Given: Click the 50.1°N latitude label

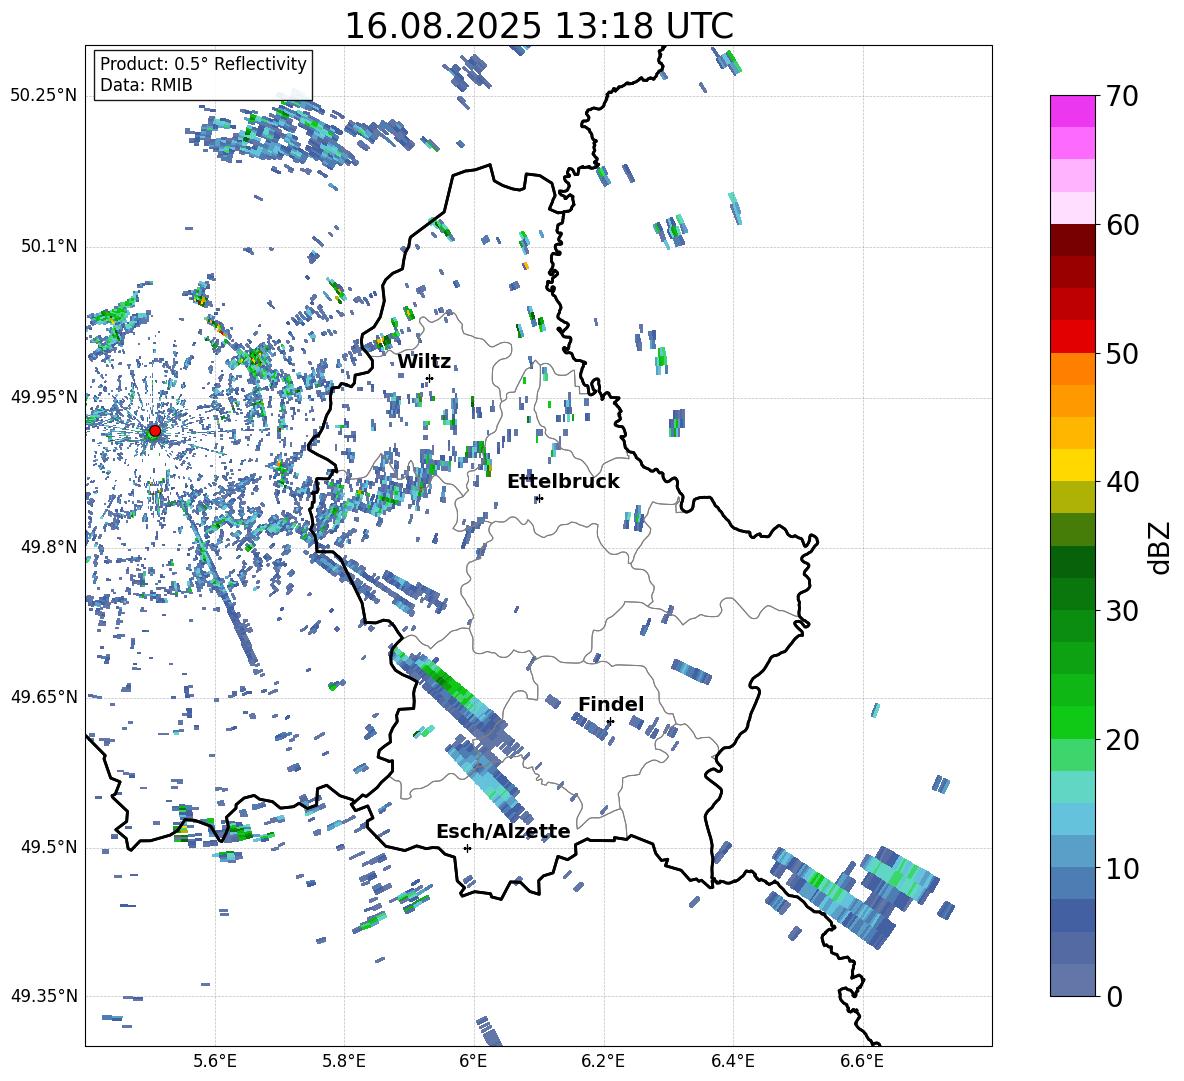Looking at the screenshot, I should [x=49, y=247].
